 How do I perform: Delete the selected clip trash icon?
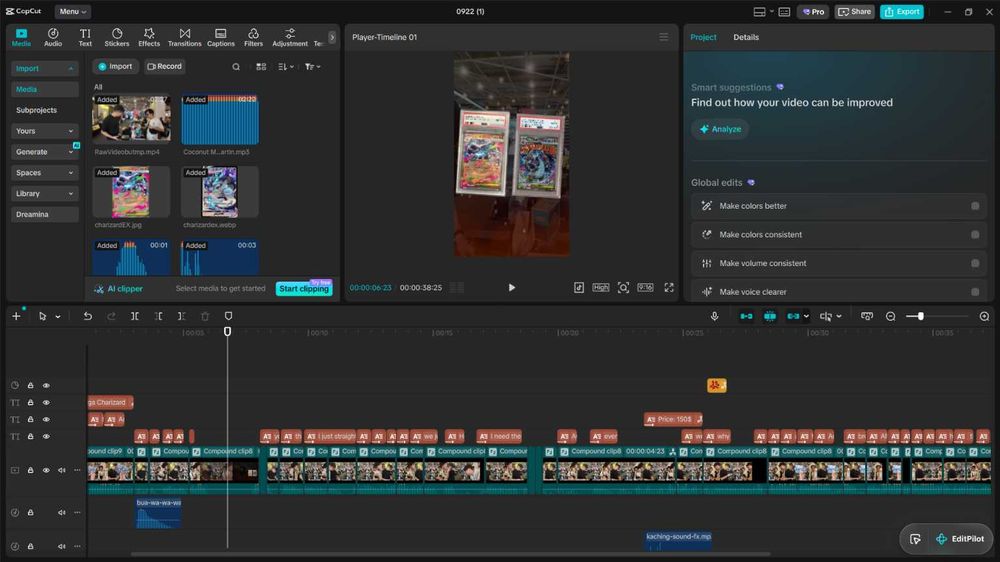(205, 316)
